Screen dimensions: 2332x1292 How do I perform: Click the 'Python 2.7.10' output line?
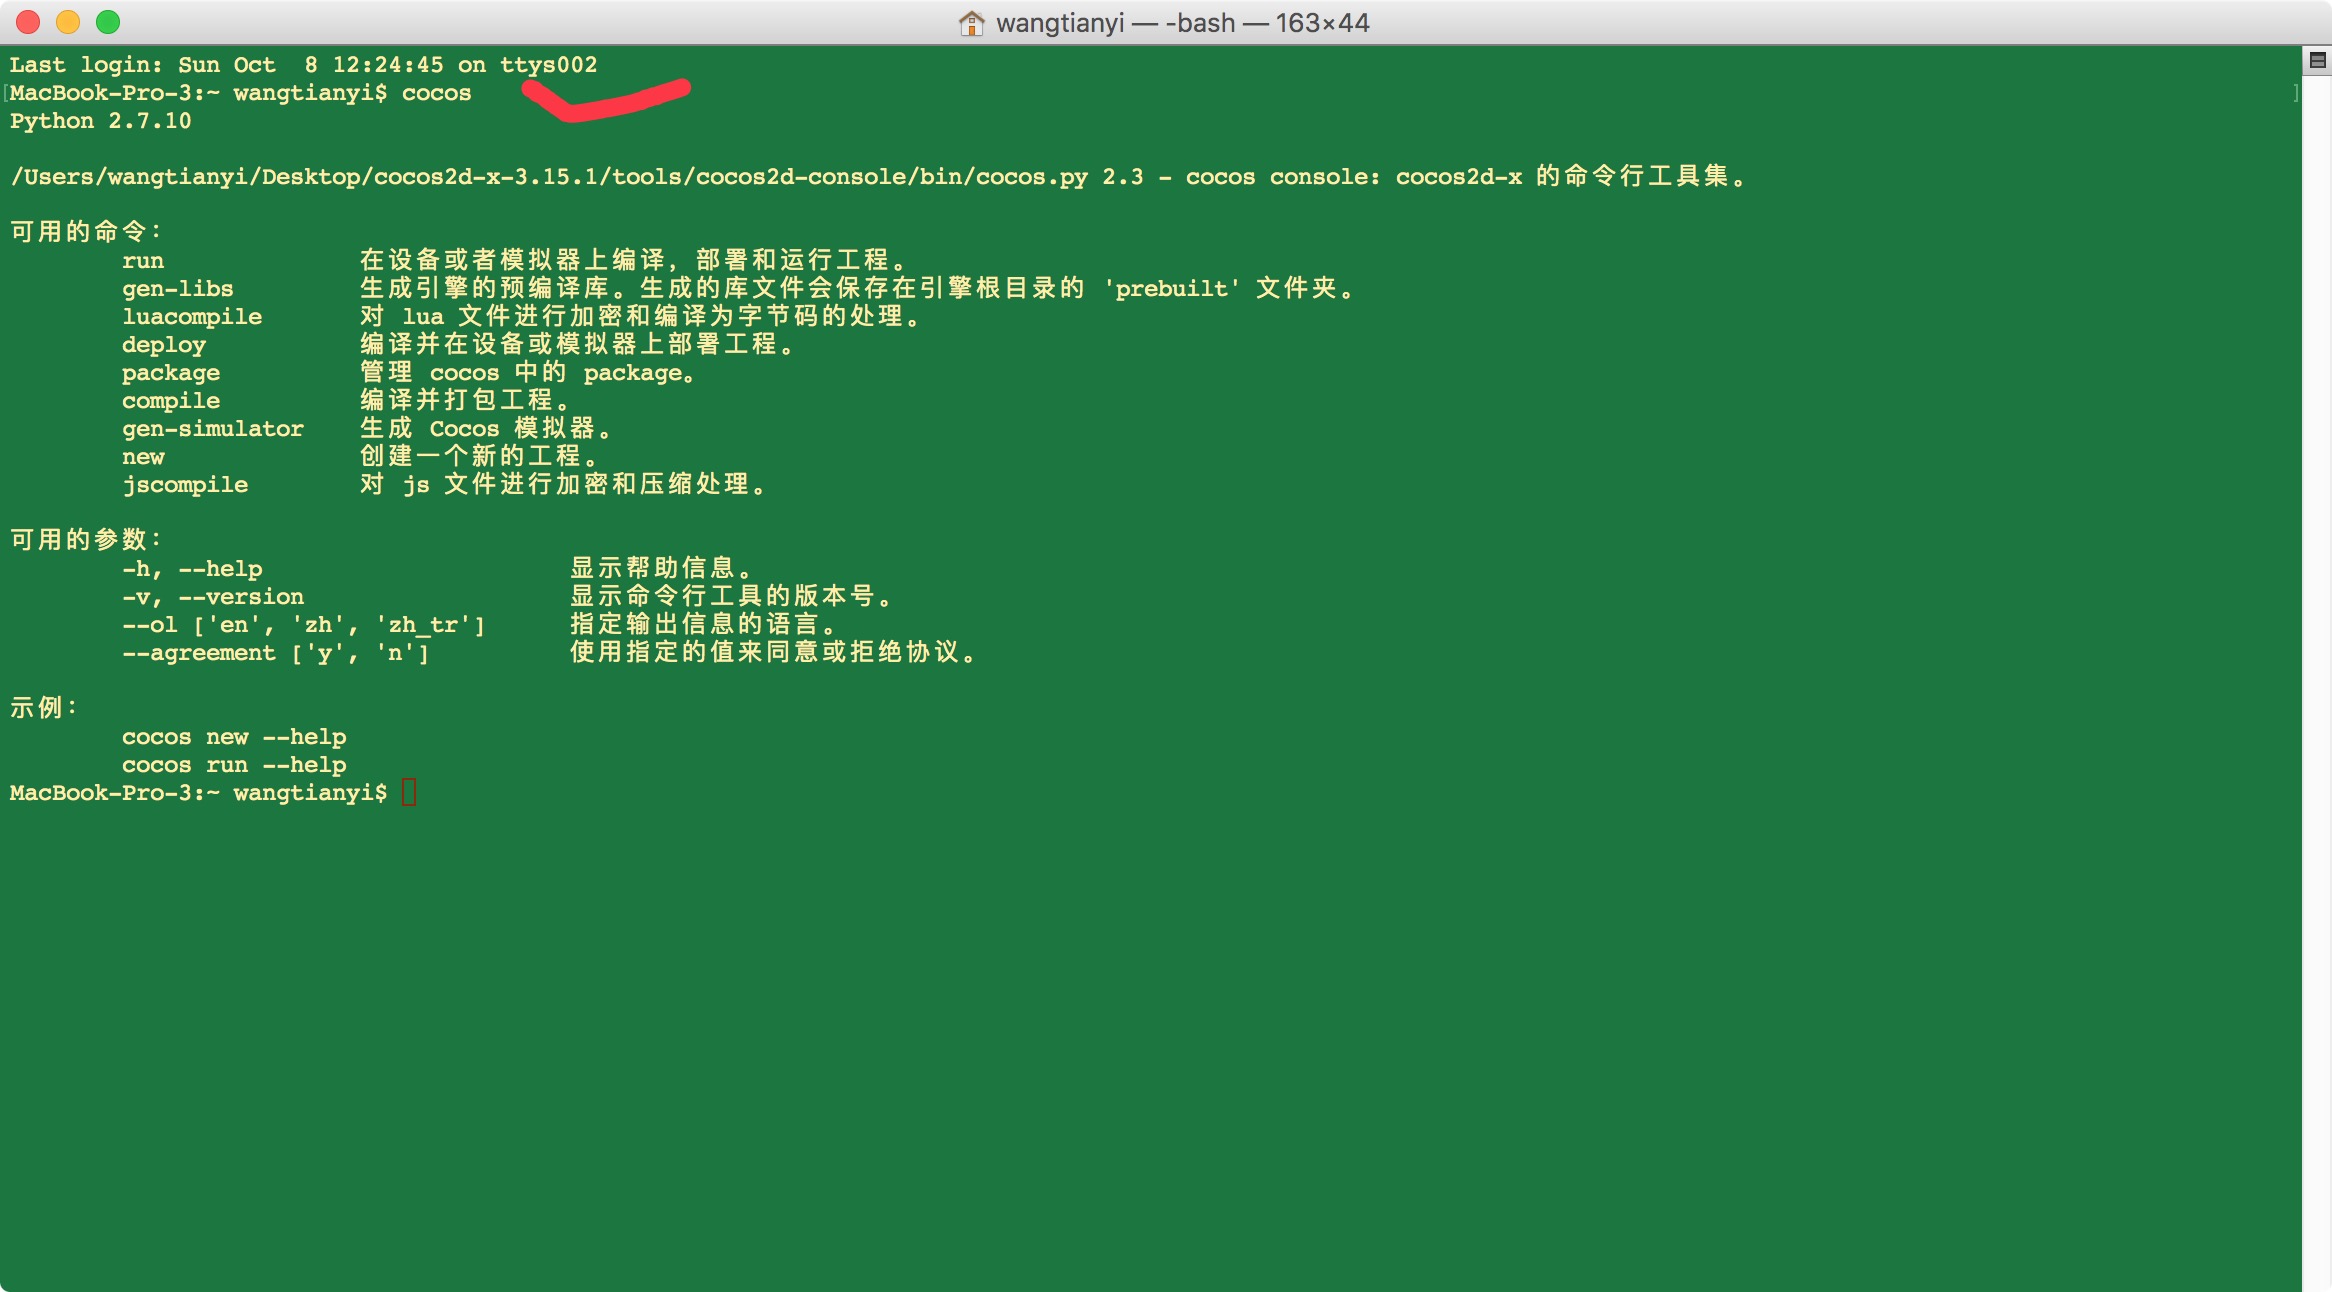(x=100, y=121)
